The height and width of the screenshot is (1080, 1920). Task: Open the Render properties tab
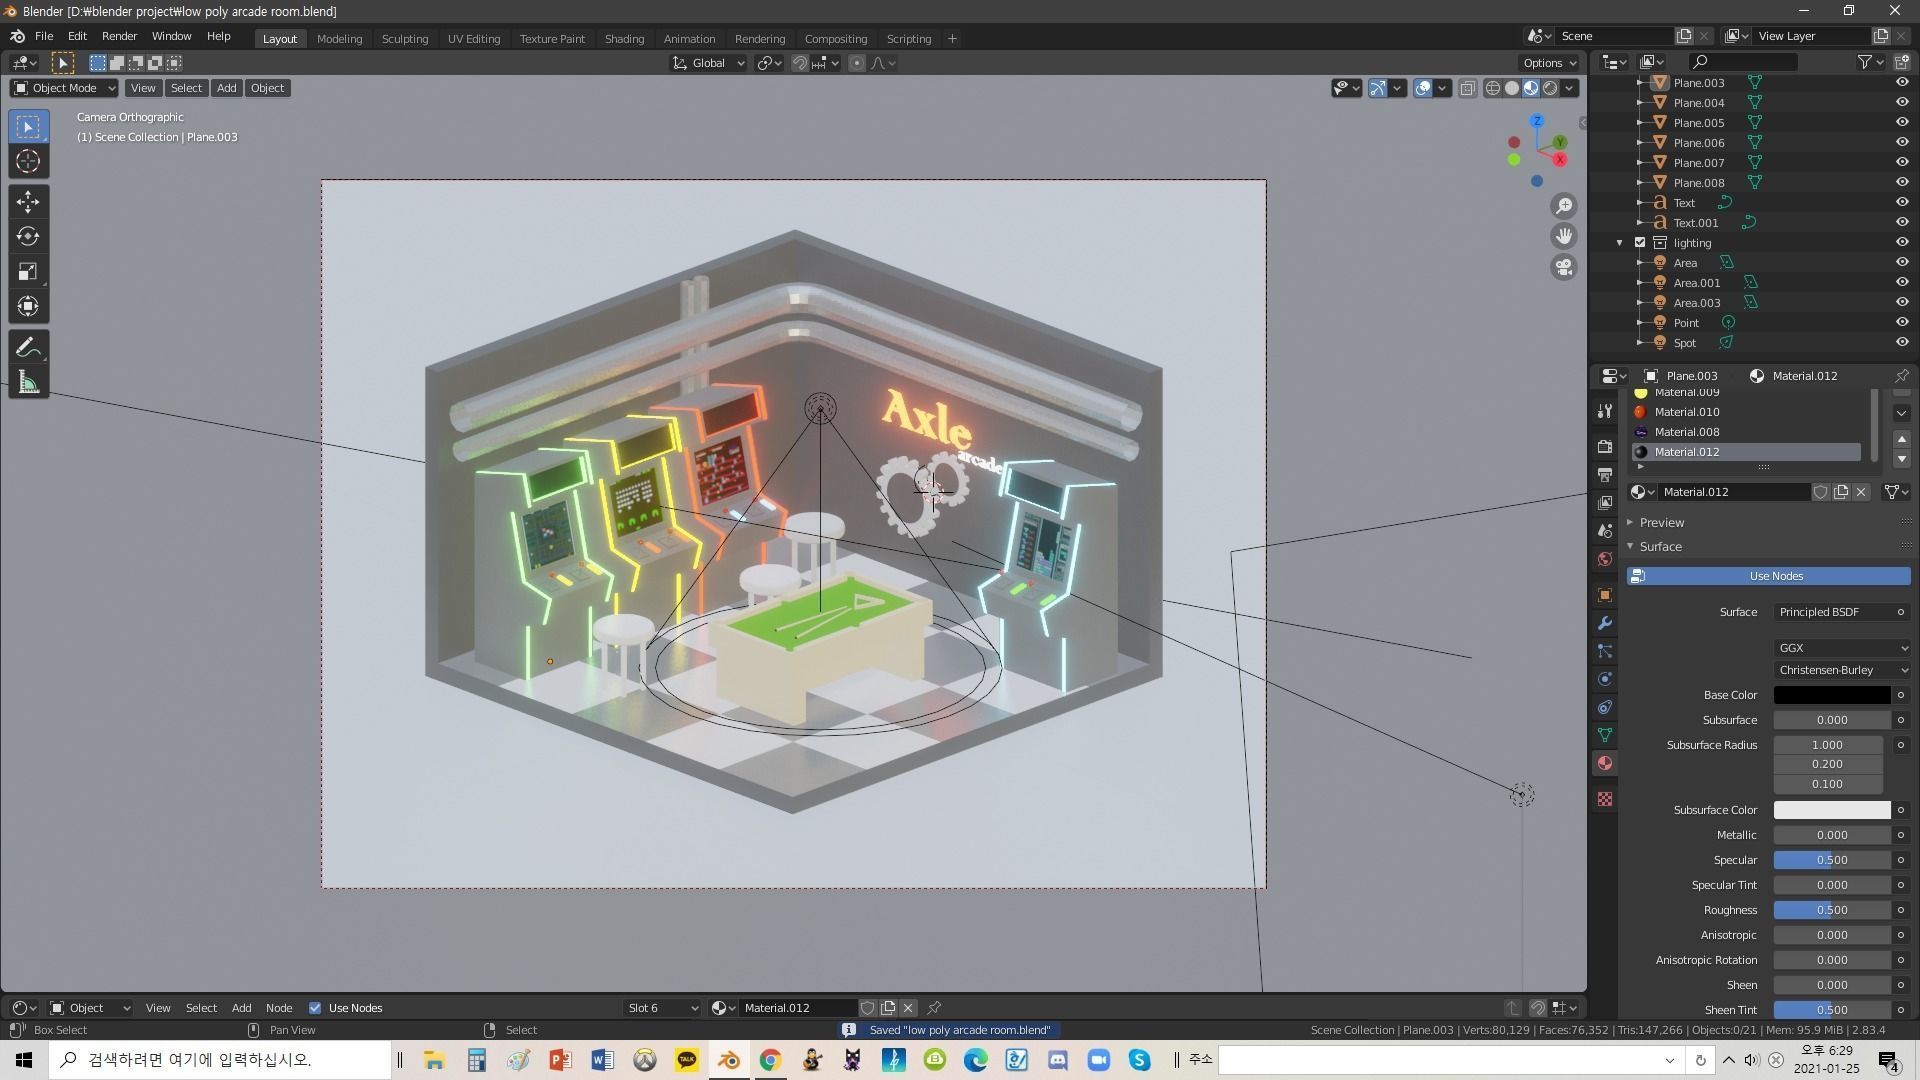[x=1605, y=446]
